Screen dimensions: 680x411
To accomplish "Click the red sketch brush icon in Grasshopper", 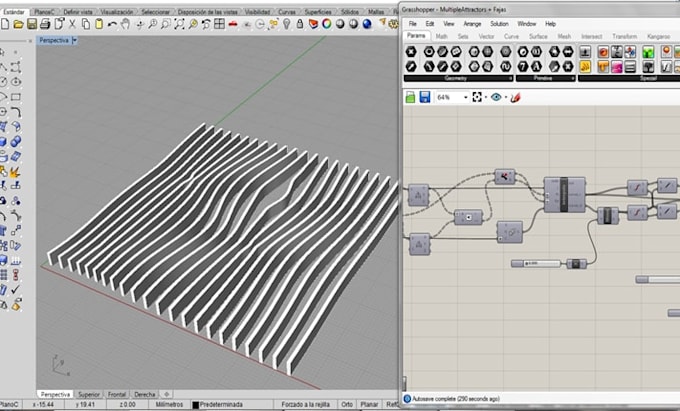I will [x=515, y=97].
